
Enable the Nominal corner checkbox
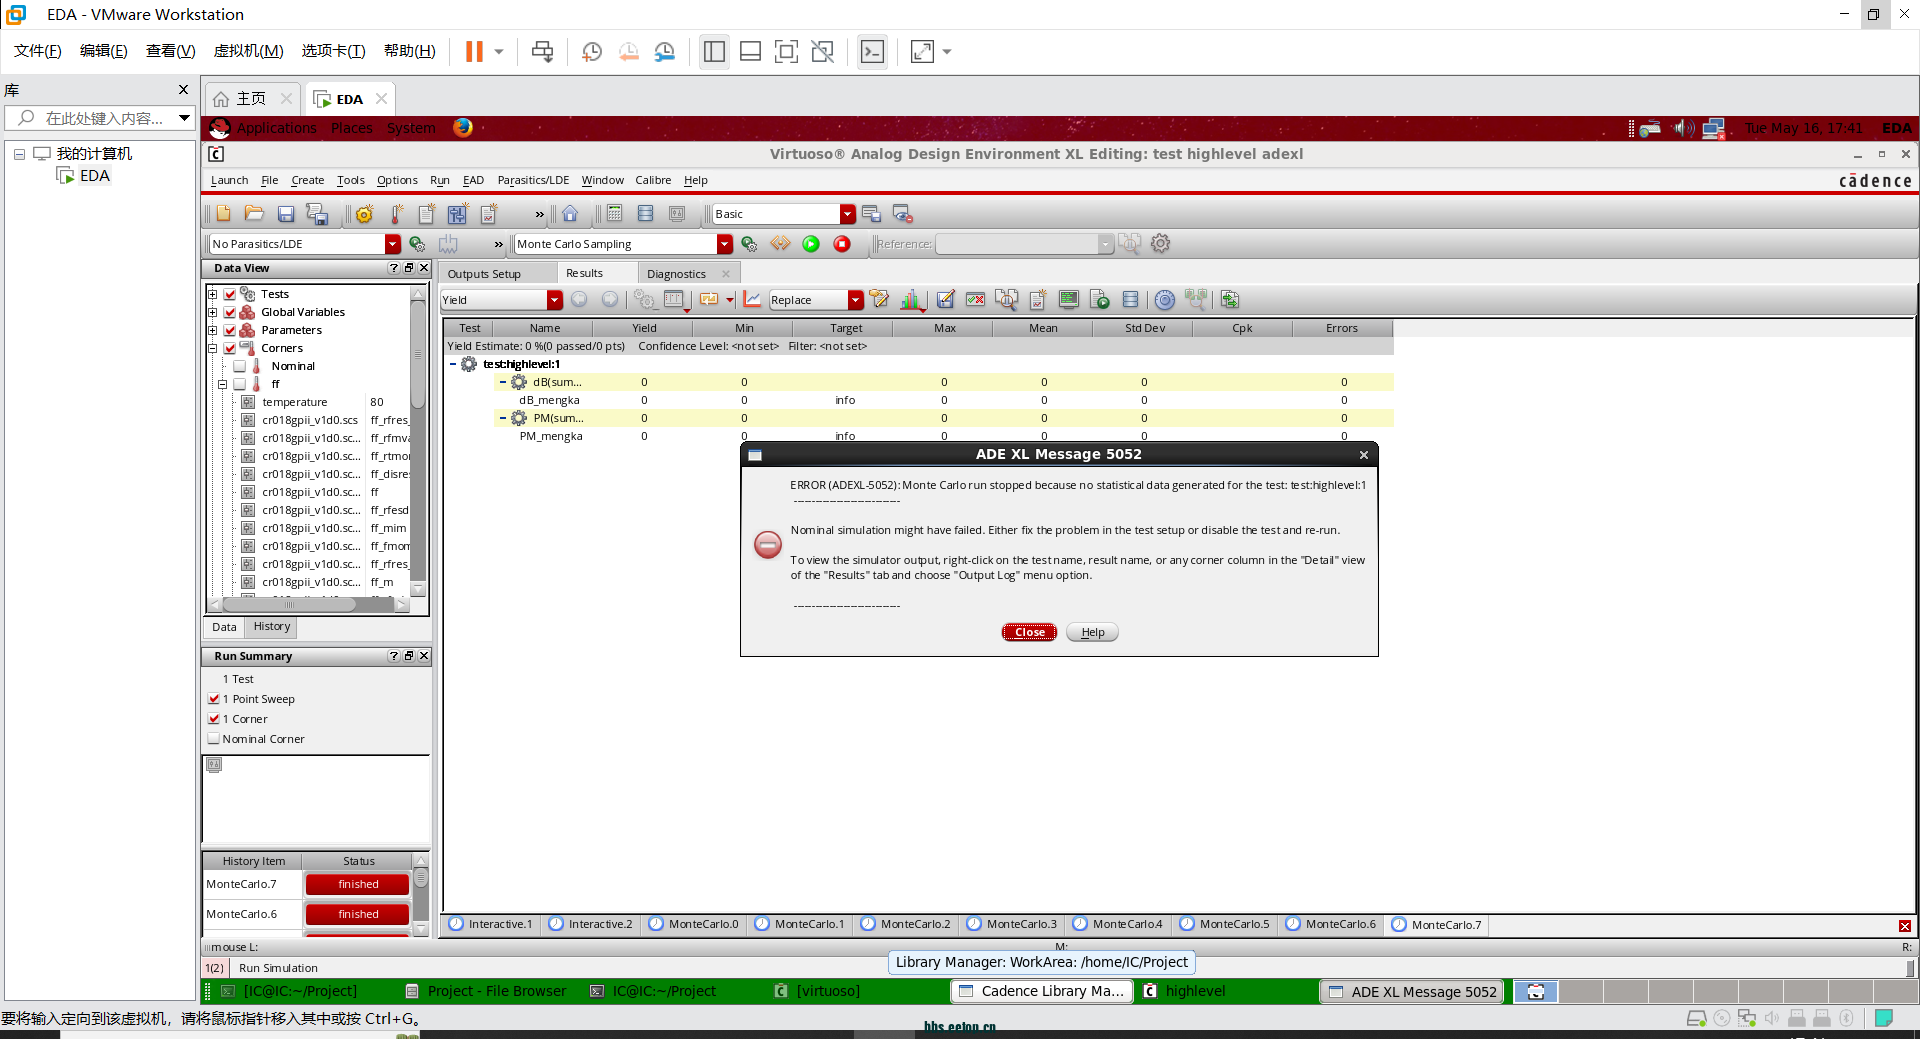tap(240, 366)
